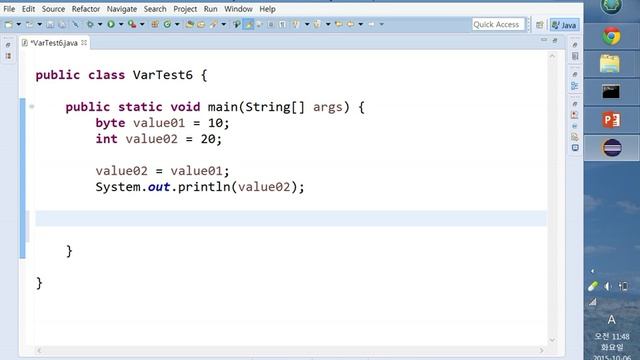Click the Run External Tools icon
This screenshot has height=360, width=640.
[x=132, y=24]
